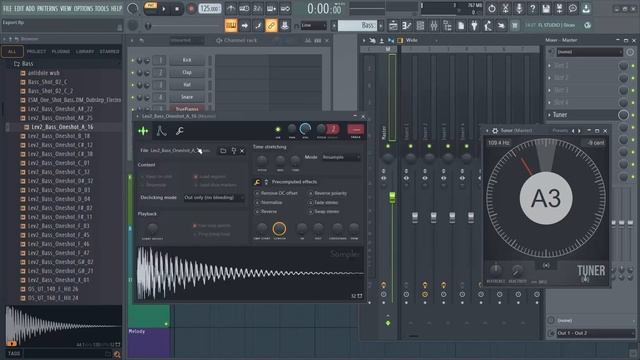Open the Declicking mode dropdown
Screen dimensions: 640x360
213,198
